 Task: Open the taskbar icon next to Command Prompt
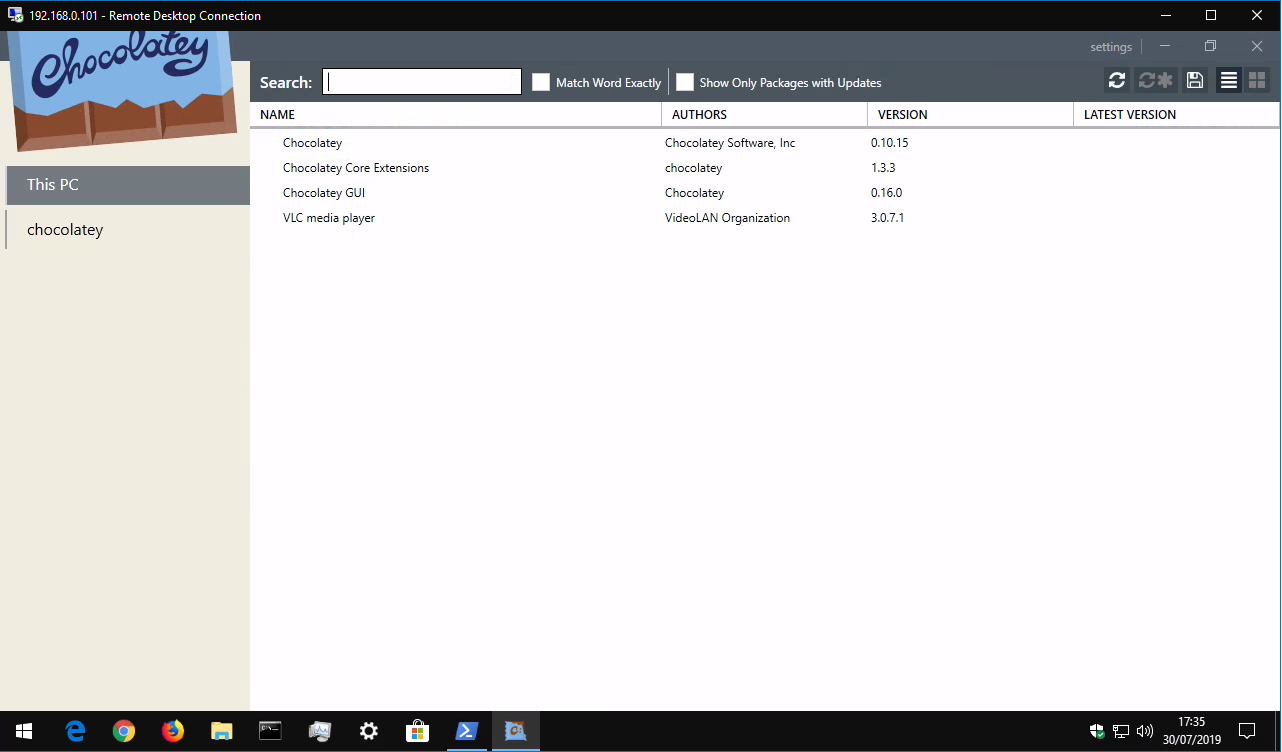320,731
